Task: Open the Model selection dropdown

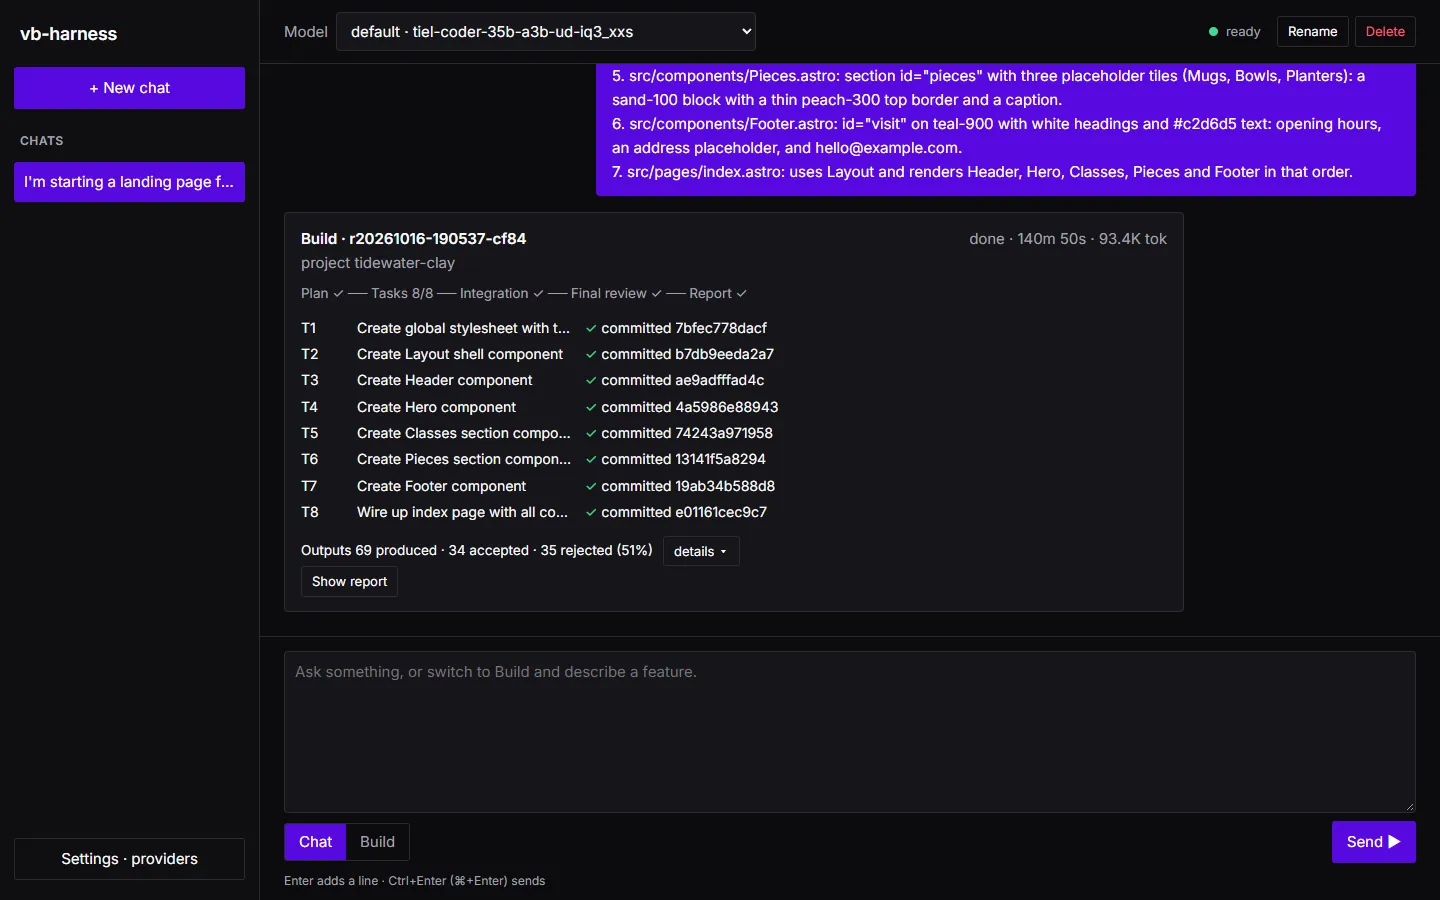Action: coord(545,32)
